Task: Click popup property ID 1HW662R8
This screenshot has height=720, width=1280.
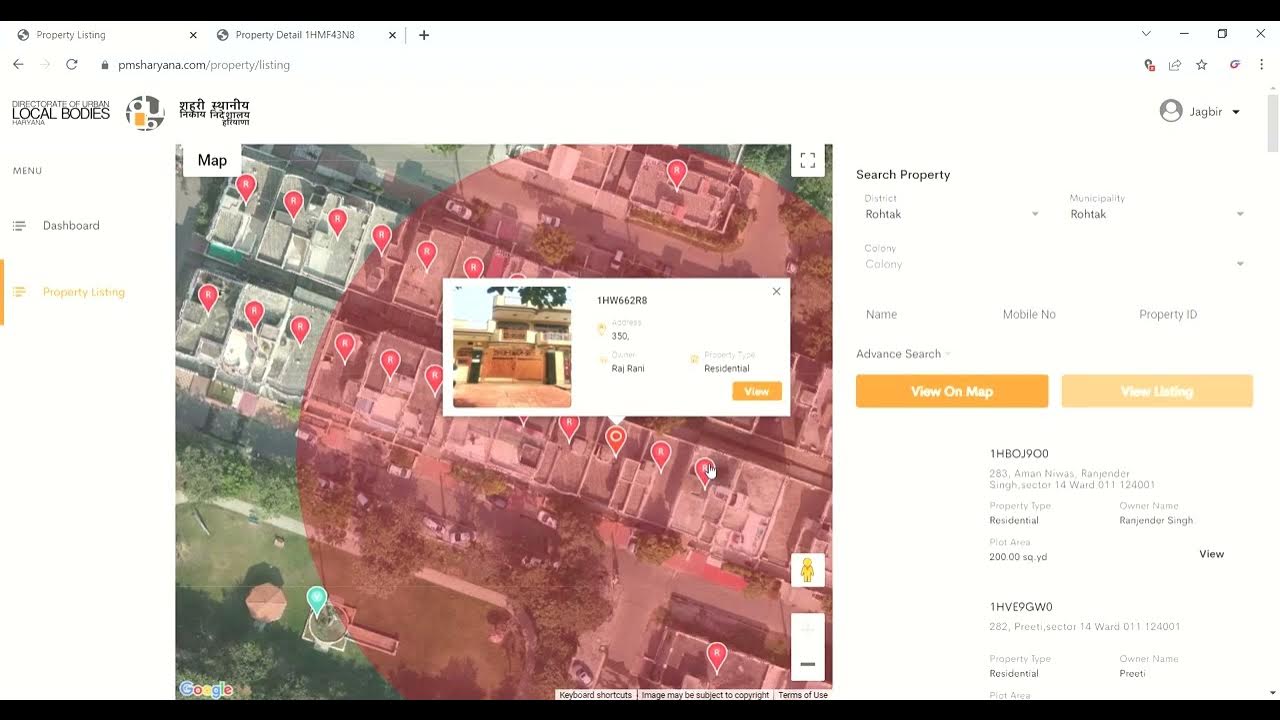Action: tap(622, 301)
